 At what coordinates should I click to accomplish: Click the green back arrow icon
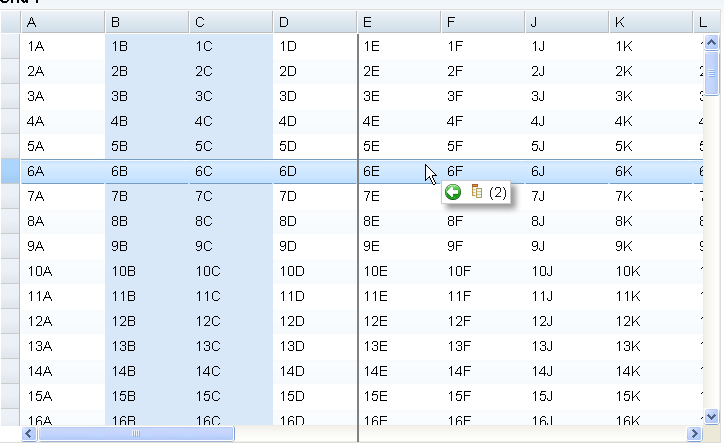(x=453, y=191)
